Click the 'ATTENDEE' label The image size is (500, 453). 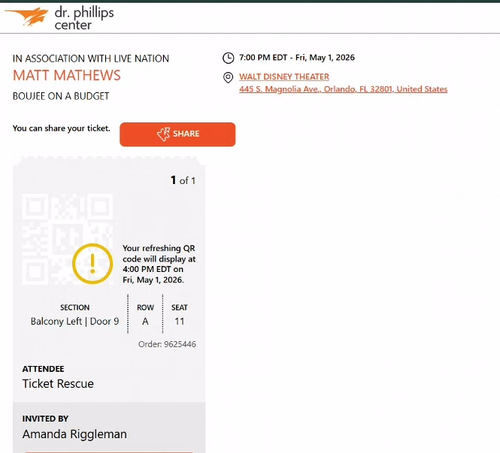[x=43, y=369]
